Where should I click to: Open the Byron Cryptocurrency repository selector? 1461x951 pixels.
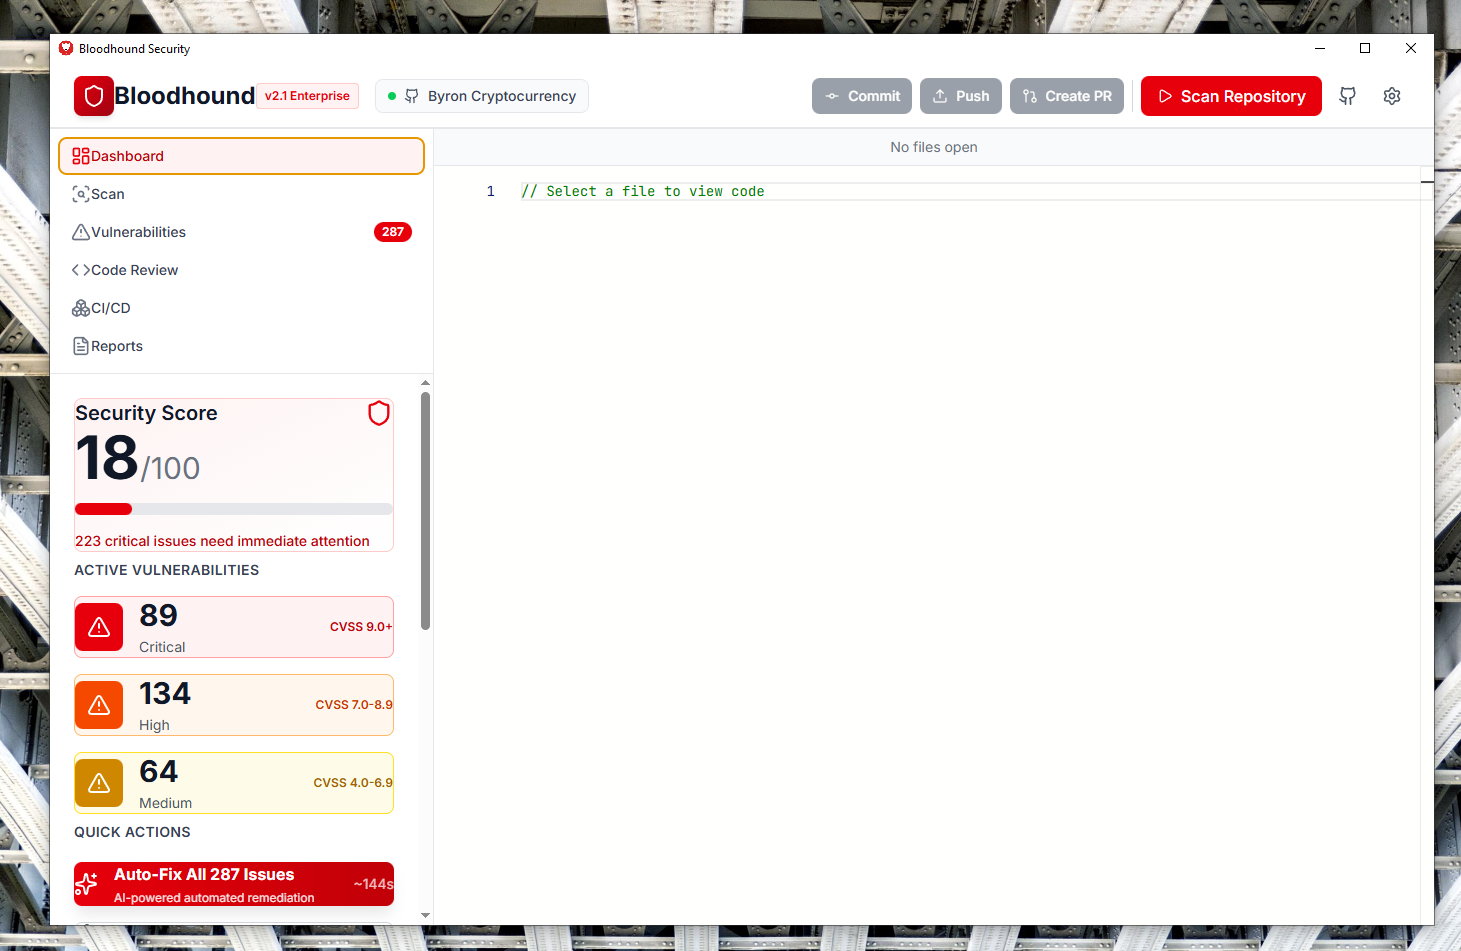click(482, 96)
